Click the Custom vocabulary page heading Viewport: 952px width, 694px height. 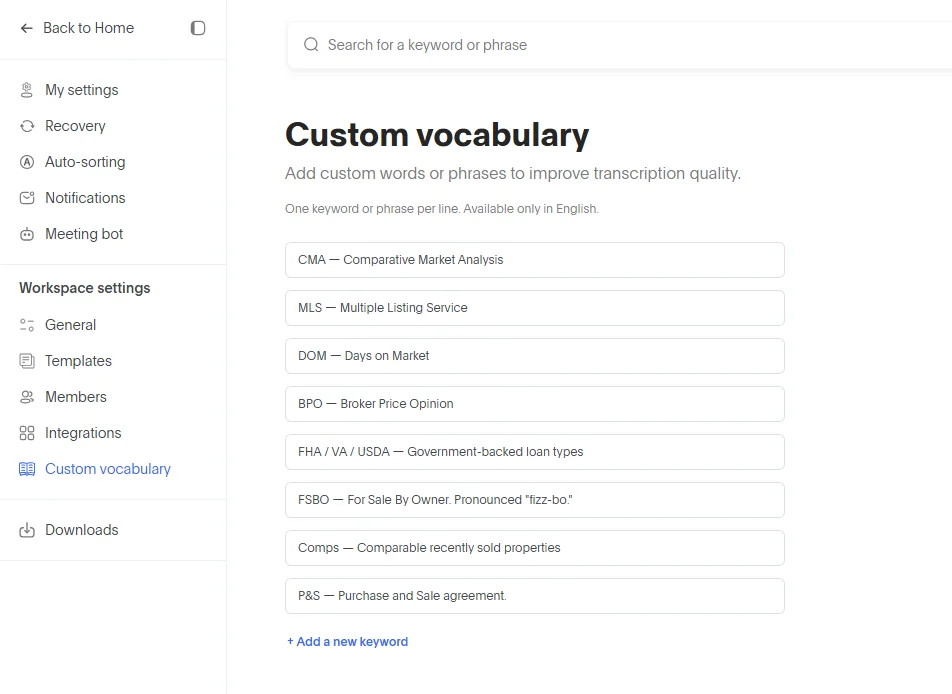437,135
